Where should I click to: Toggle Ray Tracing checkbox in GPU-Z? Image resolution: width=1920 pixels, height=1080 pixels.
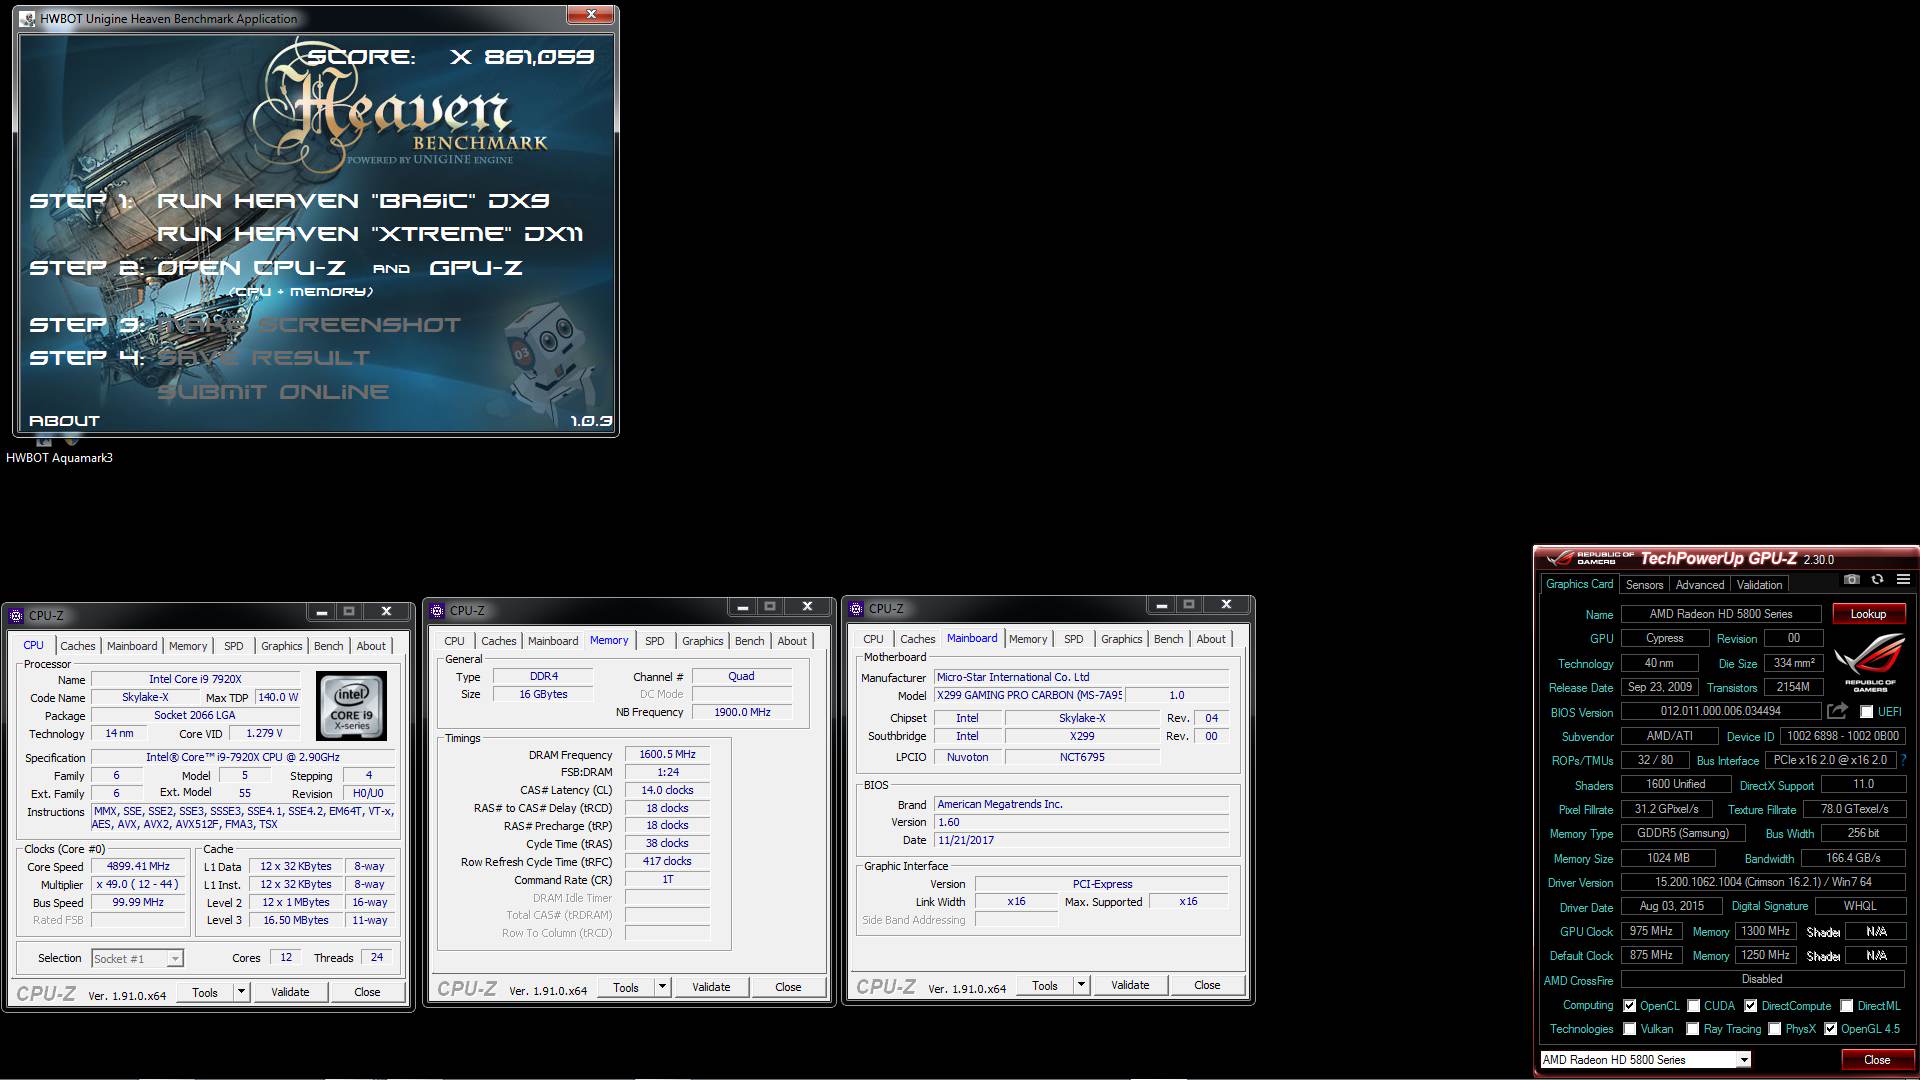pos(1693,1029)
